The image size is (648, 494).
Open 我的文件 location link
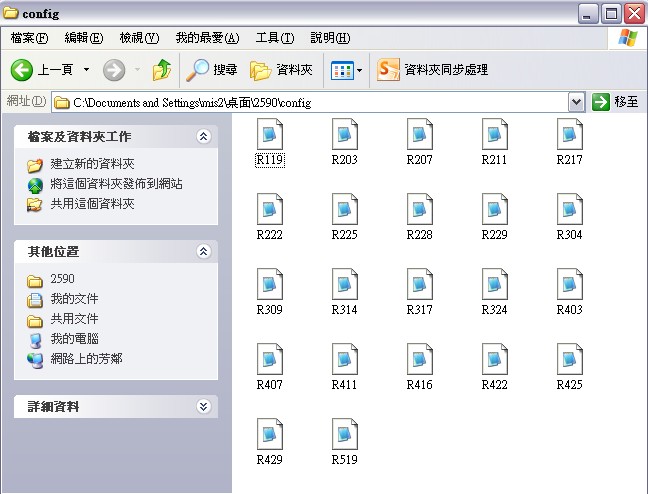pos(74,299)
